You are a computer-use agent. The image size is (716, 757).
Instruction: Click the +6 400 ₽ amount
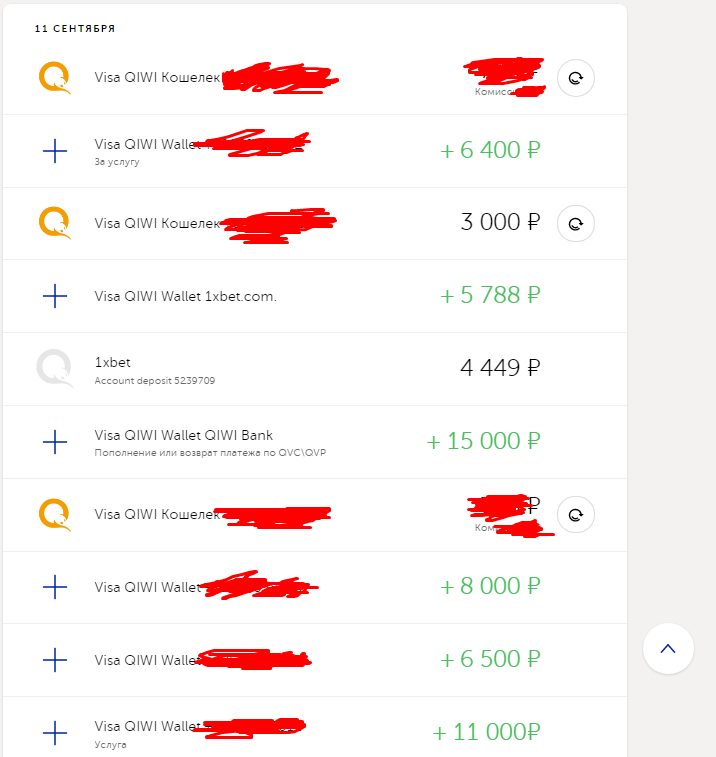pos(490,150)
